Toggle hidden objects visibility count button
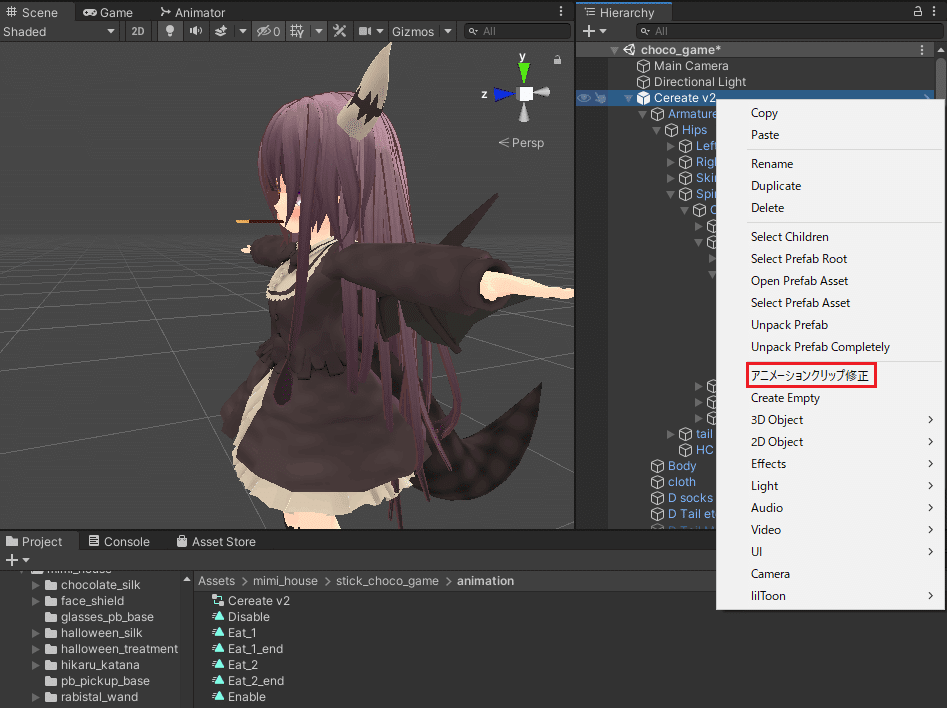 [x=268, y=31]
